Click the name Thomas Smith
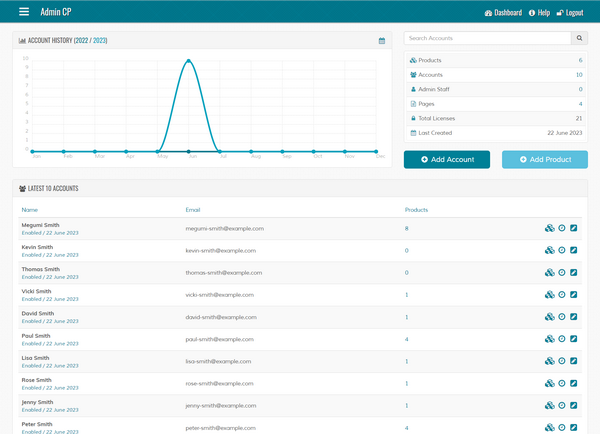The image size is (600, 434). click(x=41, y=269)
